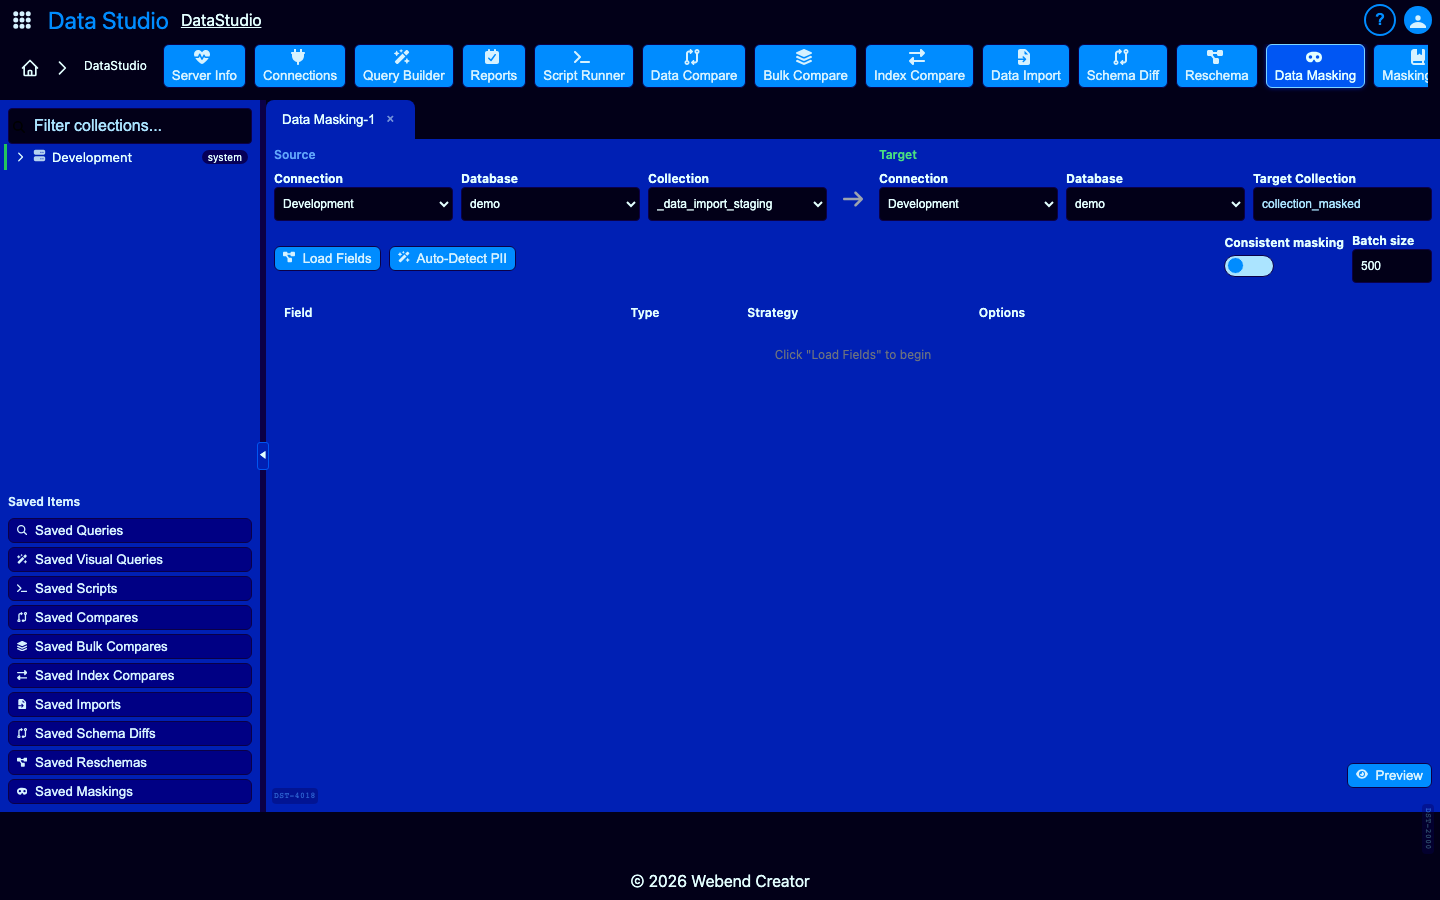Focus the Batch size field

tap(1392, 266)
